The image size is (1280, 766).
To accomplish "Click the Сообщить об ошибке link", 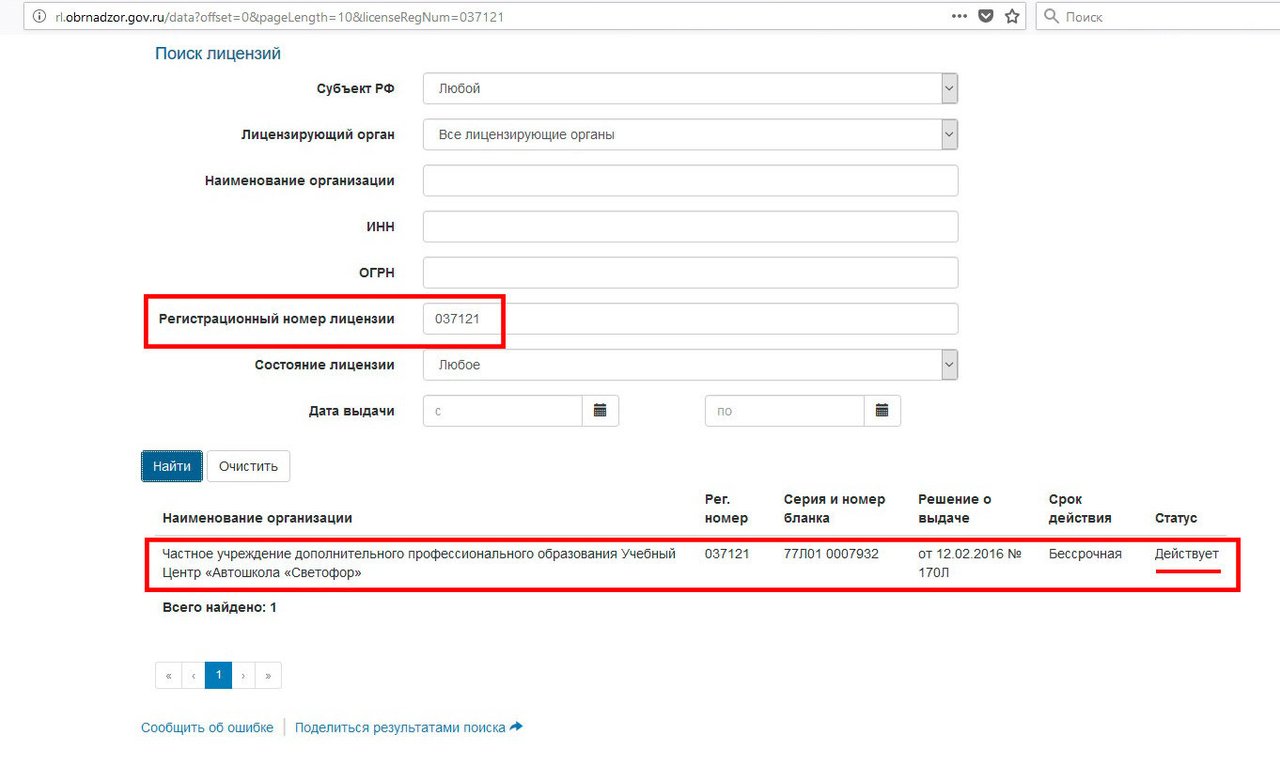I will [207, 728].
